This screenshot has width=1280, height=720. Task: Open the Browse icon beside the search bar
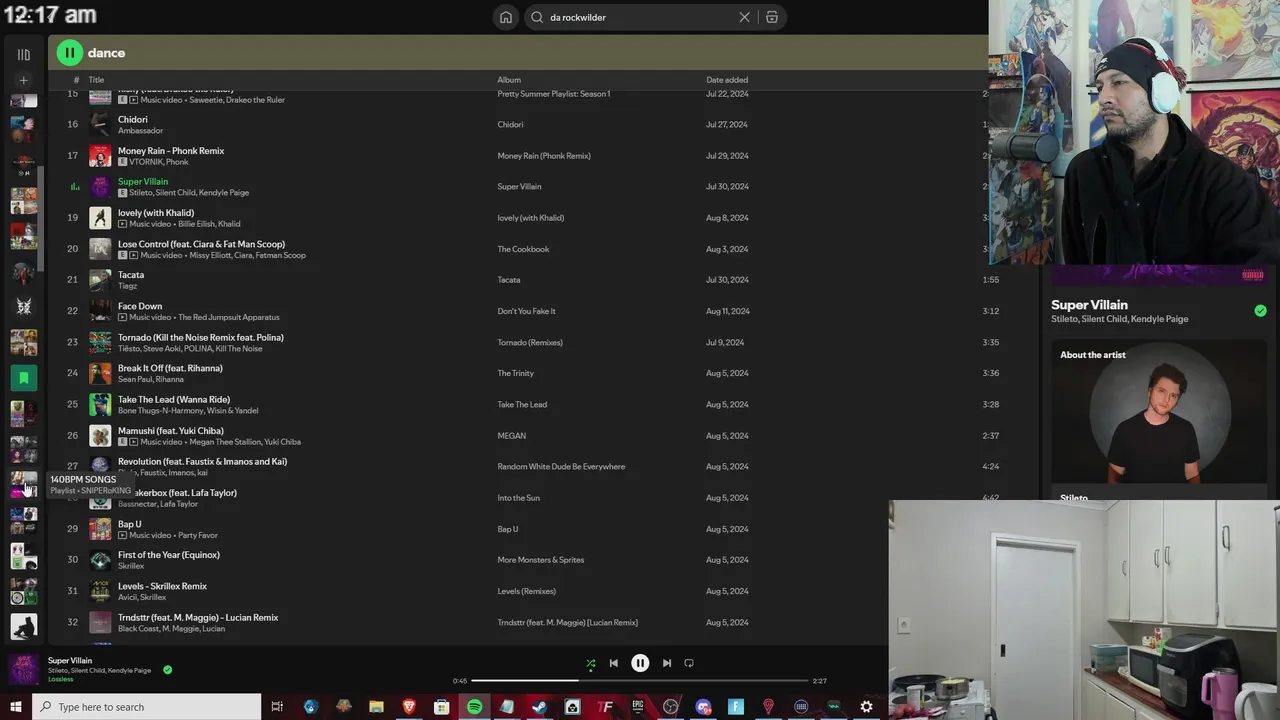[772, 17]
